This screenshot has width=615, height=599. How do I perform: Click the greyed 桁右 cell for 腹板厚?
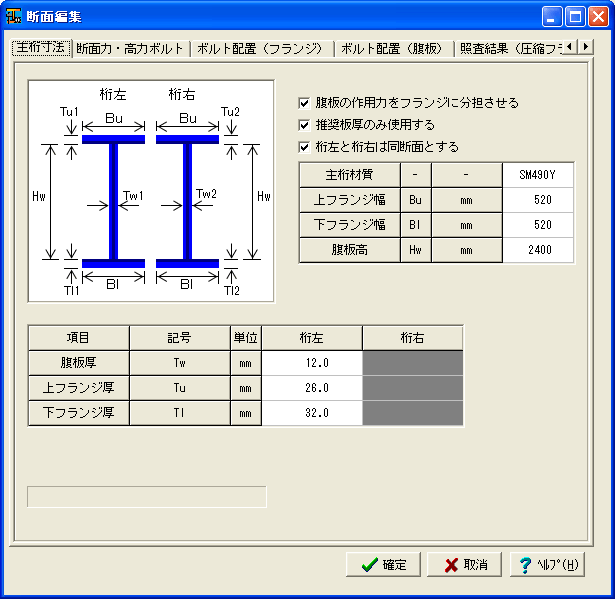[x=413, y=363]
